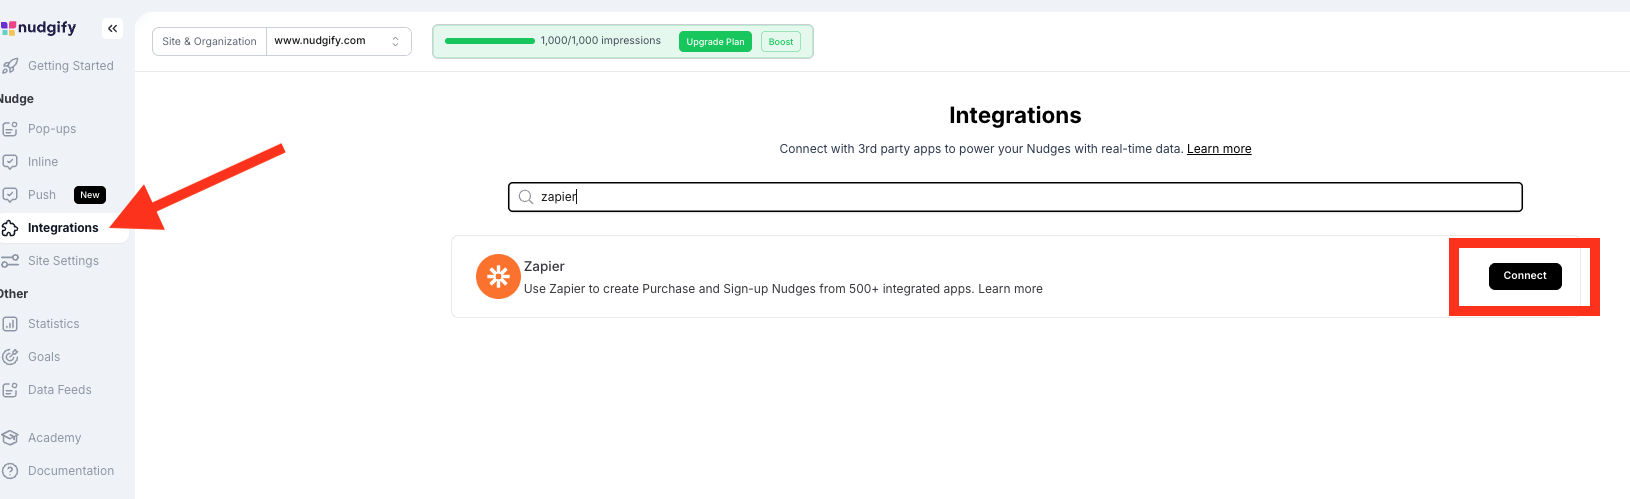The height and width of the screenshot is (499, 1630).
Task: Click the Getting Started rocket icon
Action: pyautogui.click(x=10, y=66)
